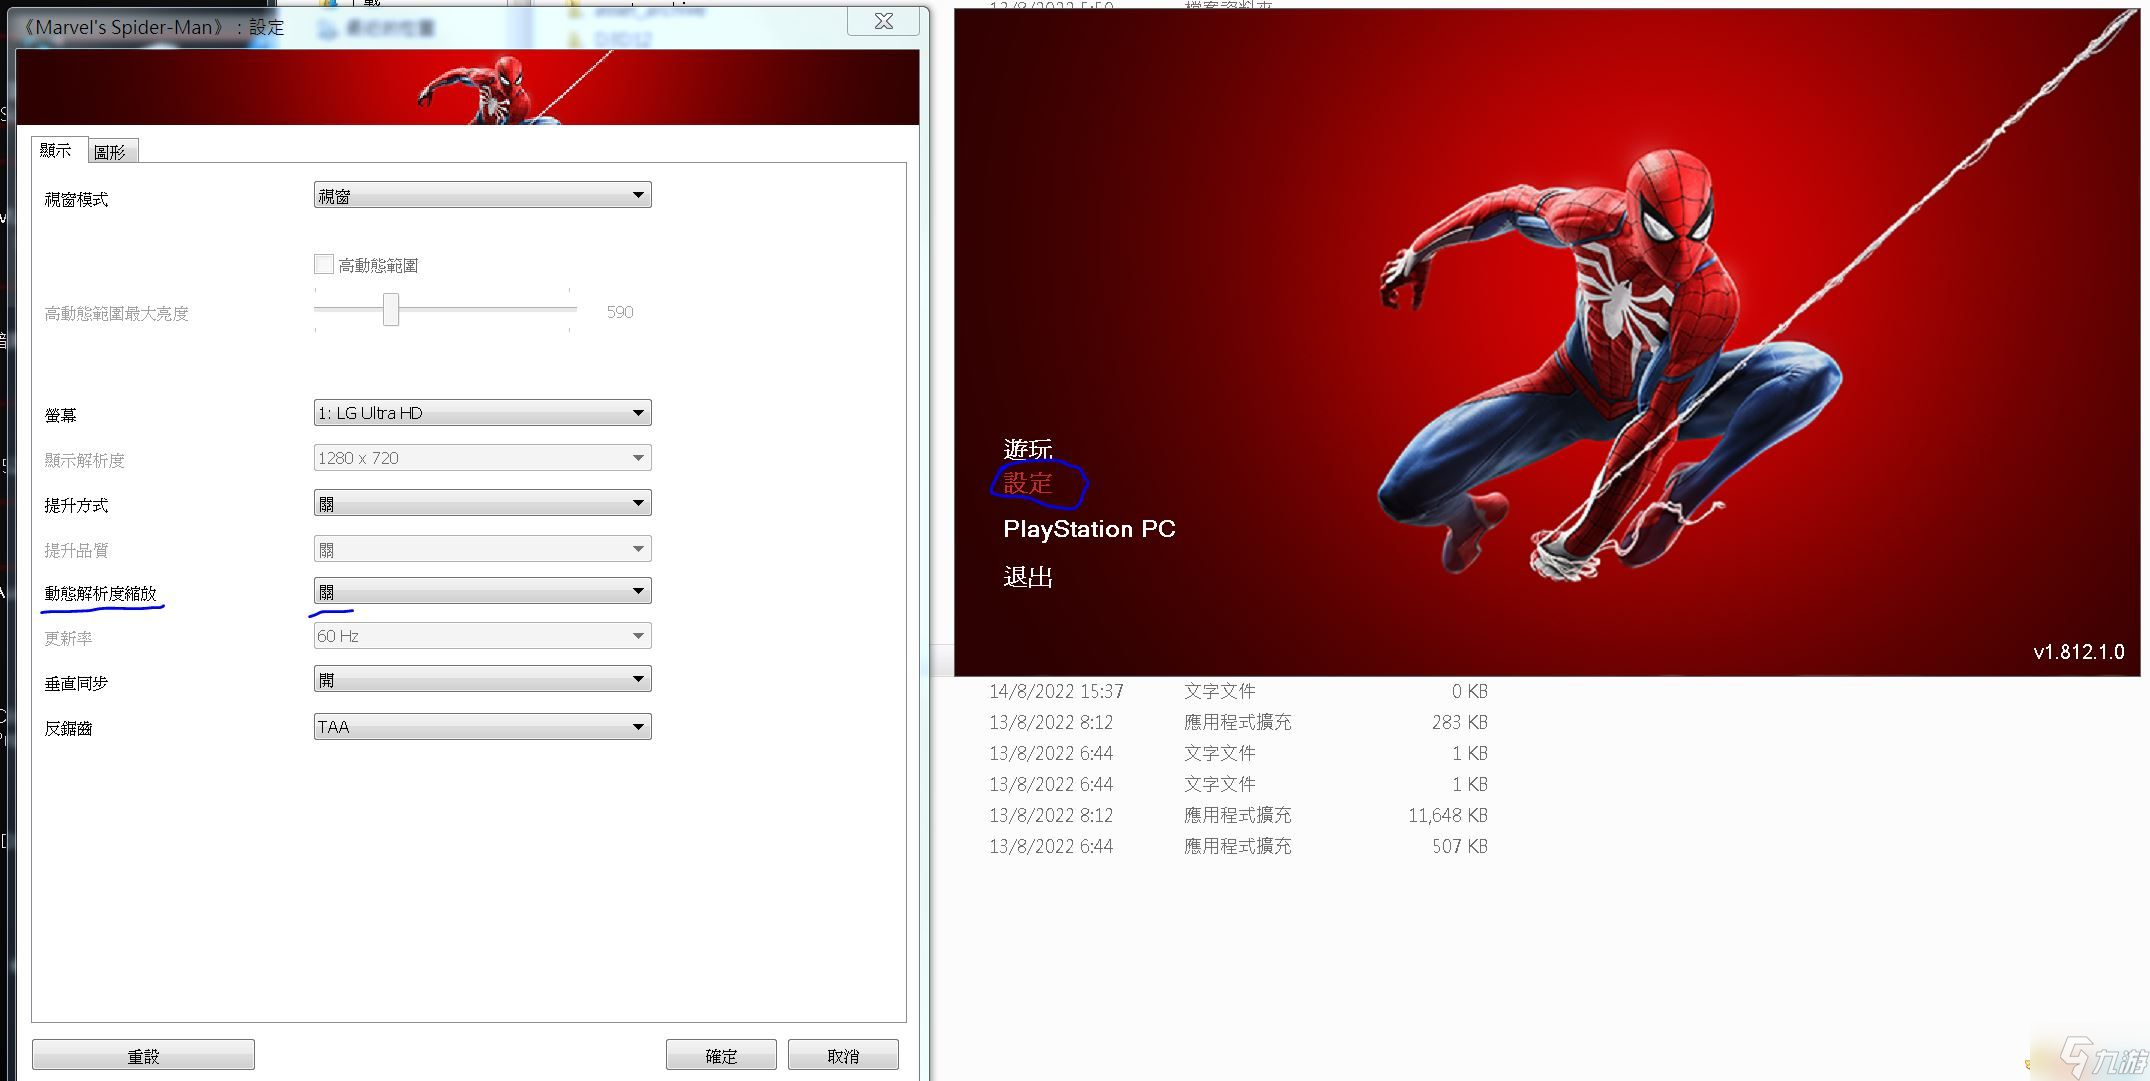Screen dimensions: 2150x1081
Task: Switch to the 顯示 tab
Action: pos(56,150)
